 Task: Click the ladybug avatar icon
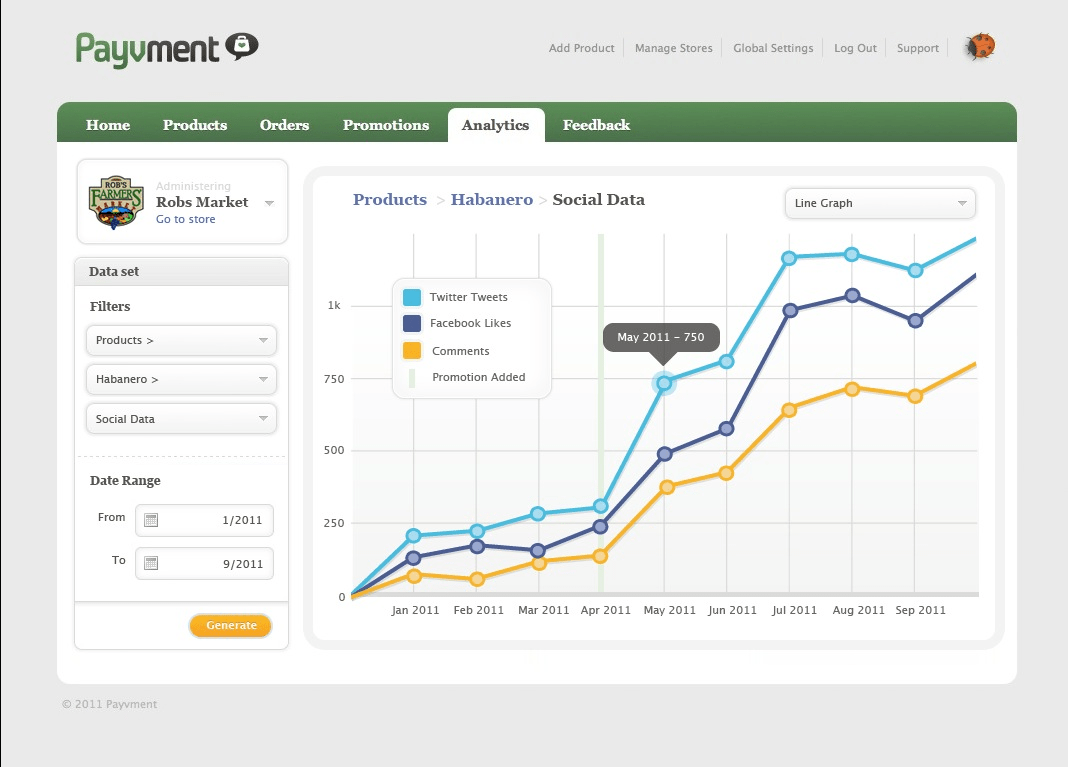pos(979,47)
